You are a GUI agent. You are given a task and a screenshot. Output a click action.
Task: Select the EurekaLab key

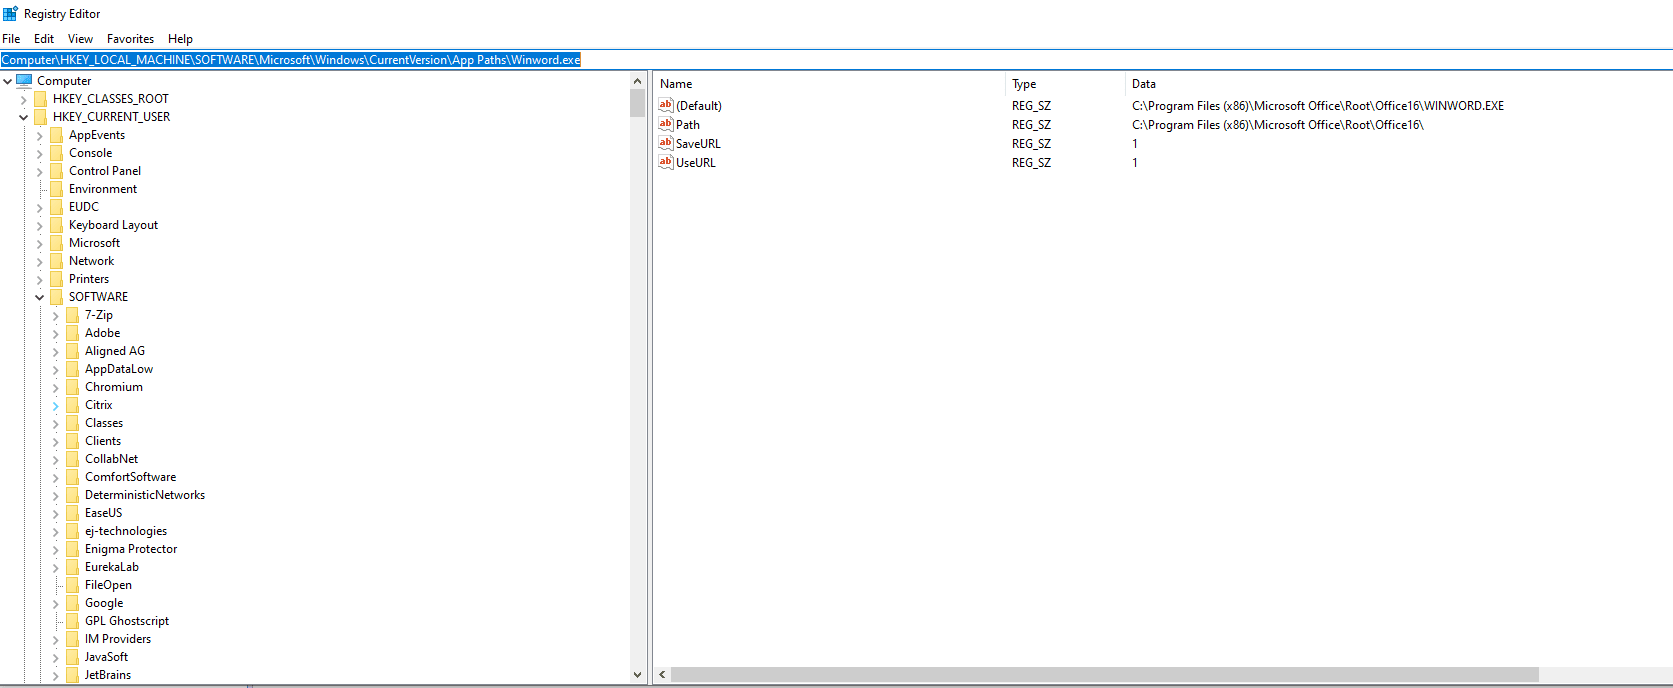[x=112, y=567]
